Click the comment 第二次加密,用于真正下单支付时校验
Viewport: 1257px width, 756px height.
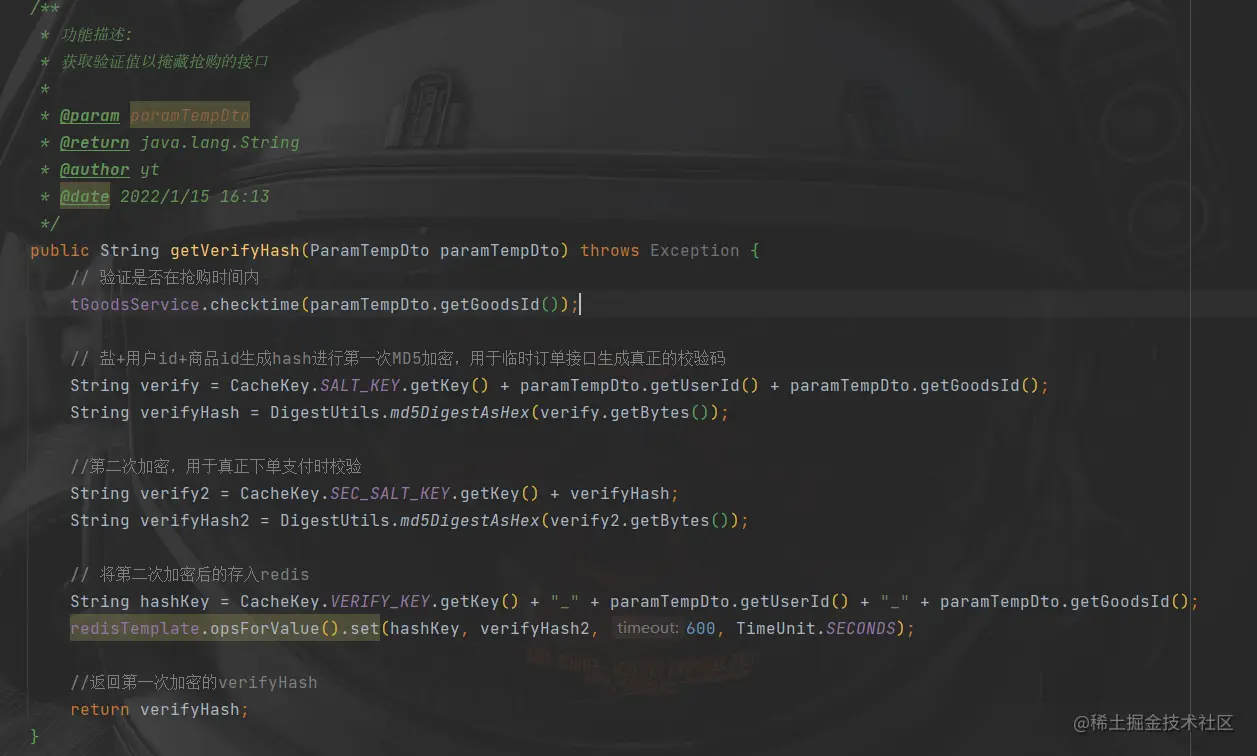point(216,467)
